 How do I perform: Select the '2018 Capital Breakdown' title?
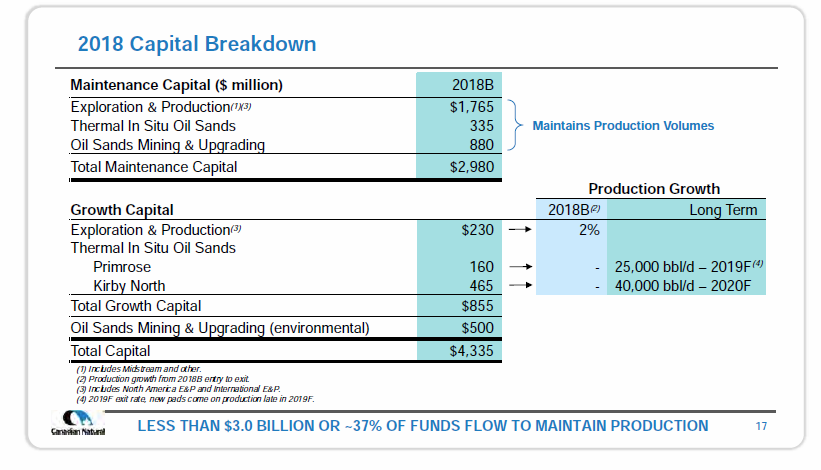197,44
